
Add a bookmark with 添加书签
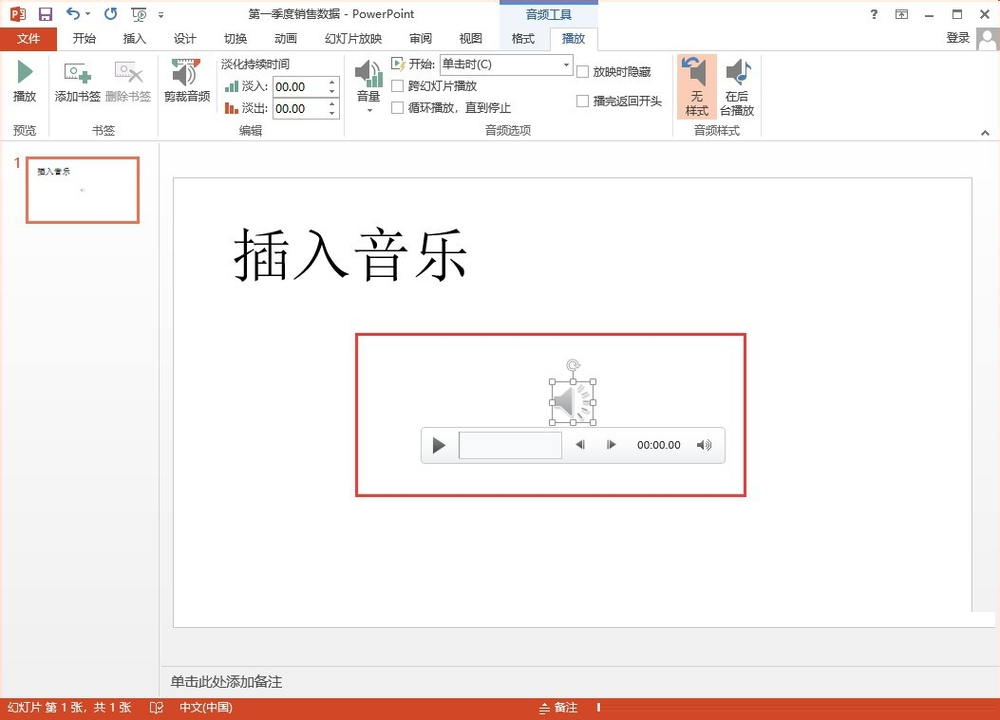pyautogui.click(x=77, y=81)
